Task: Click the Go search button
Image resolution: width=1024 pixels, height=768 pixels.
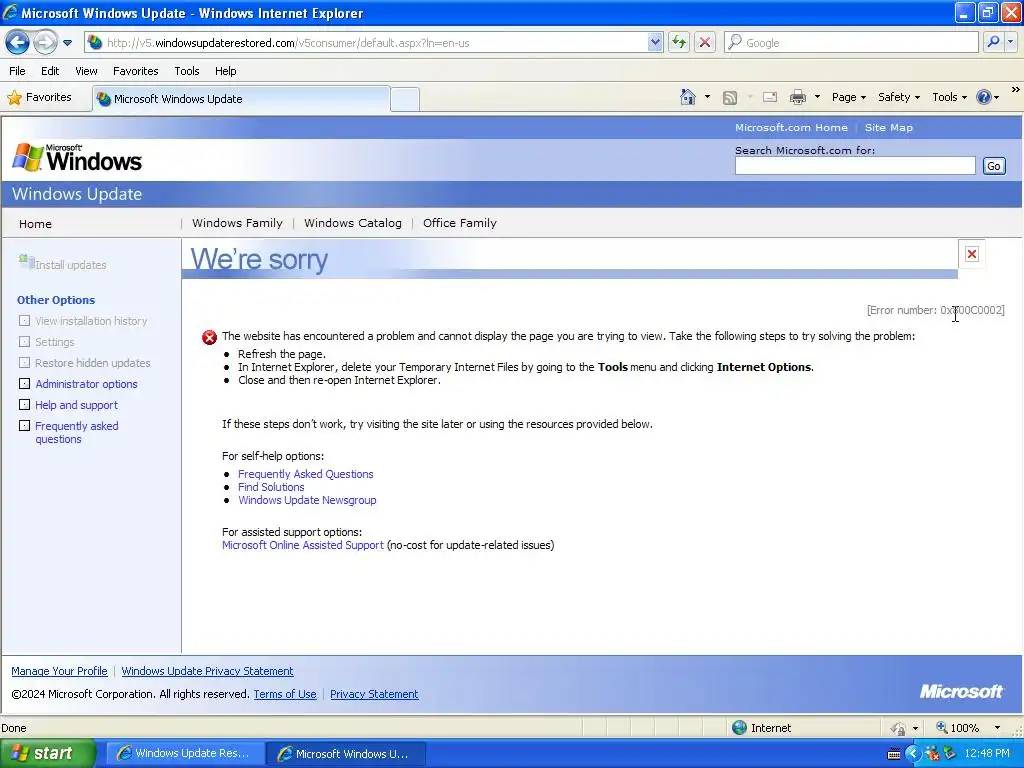Action: pos(993,166)
